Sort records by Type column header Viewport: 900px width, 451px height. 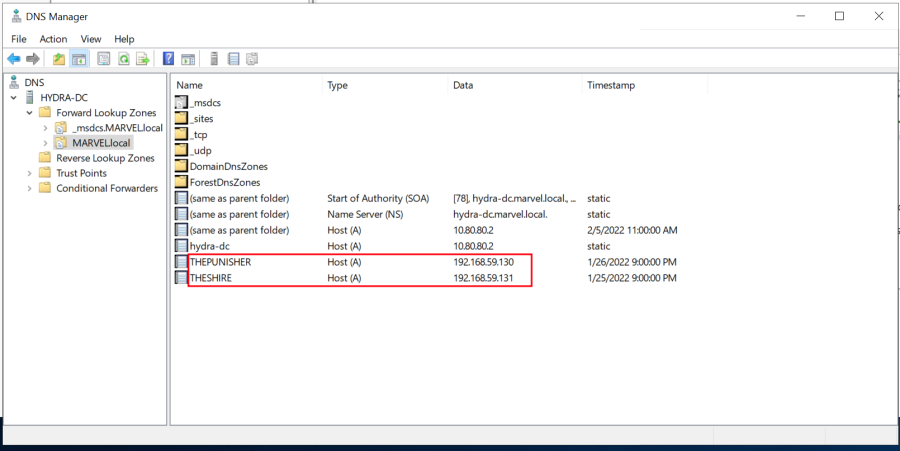click(x=337, y=86)
